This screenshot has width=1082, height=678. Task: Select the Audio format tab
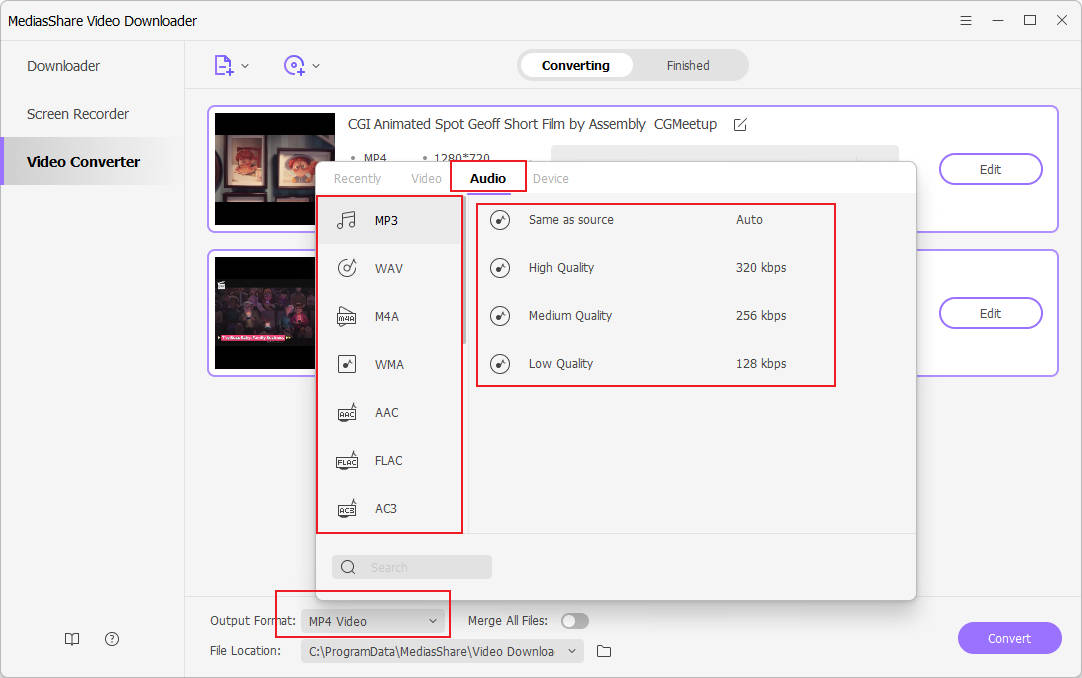coord(488,179)
